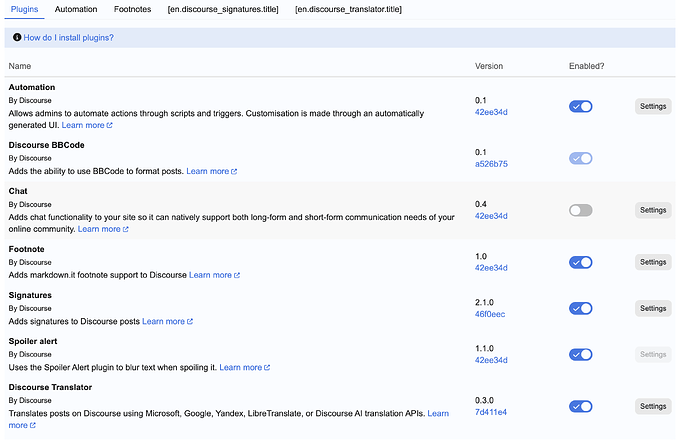690x444 pixels.
Task: Click external-link icon after Automation Learn more
Action: (110, 125)
